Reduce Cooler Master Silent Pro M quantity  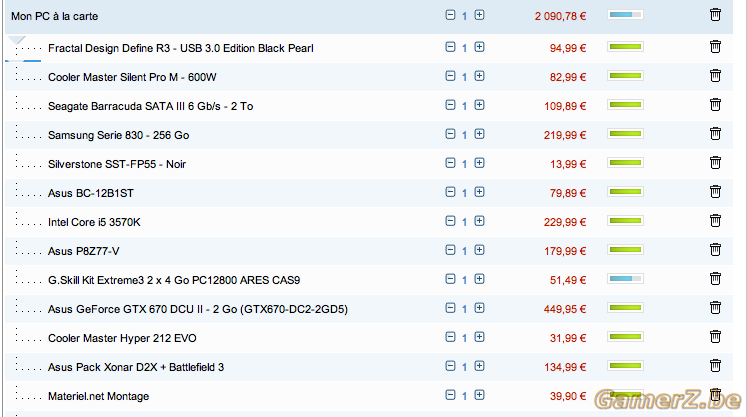(450, 76)
